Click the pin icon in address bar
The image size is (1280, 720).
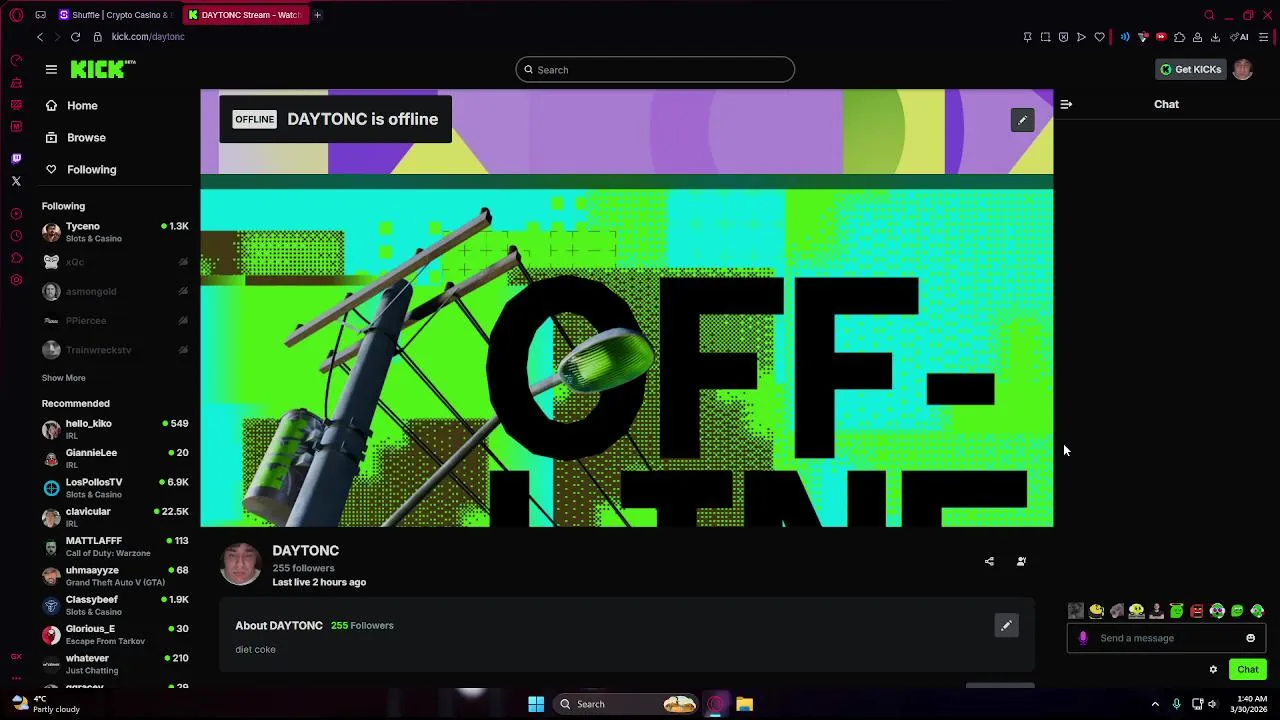click(1027, 37)
